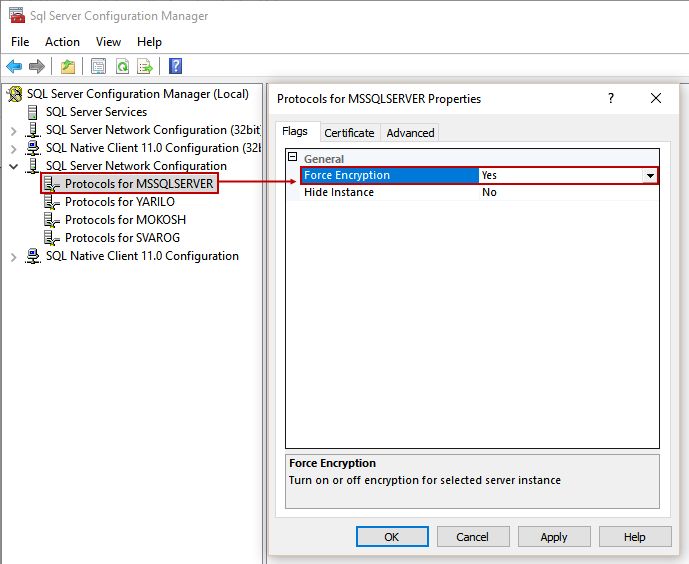Click the dialog Help button
This screenshot has height=564, width=689.
coord(635,537)
